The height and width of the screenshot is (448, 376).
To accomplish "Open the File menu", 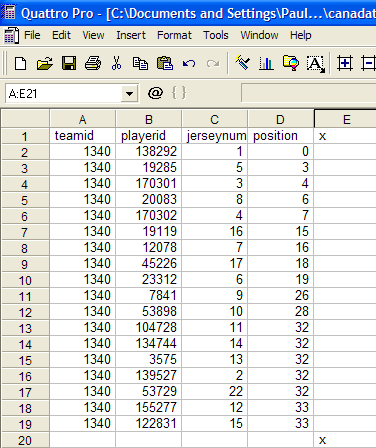I will click(x=32, y=35).
